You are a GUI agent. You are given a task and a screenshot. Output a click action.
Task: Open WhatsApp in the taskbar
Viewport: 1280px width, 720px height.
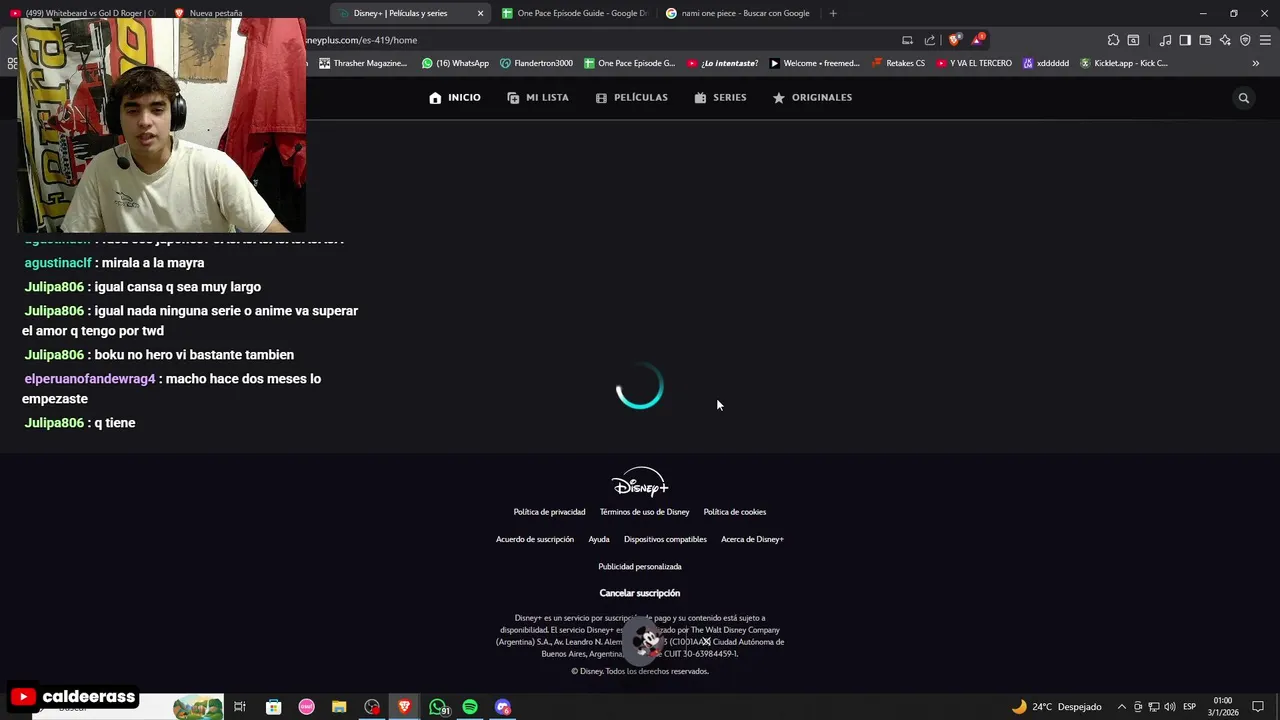pos(438,707)
